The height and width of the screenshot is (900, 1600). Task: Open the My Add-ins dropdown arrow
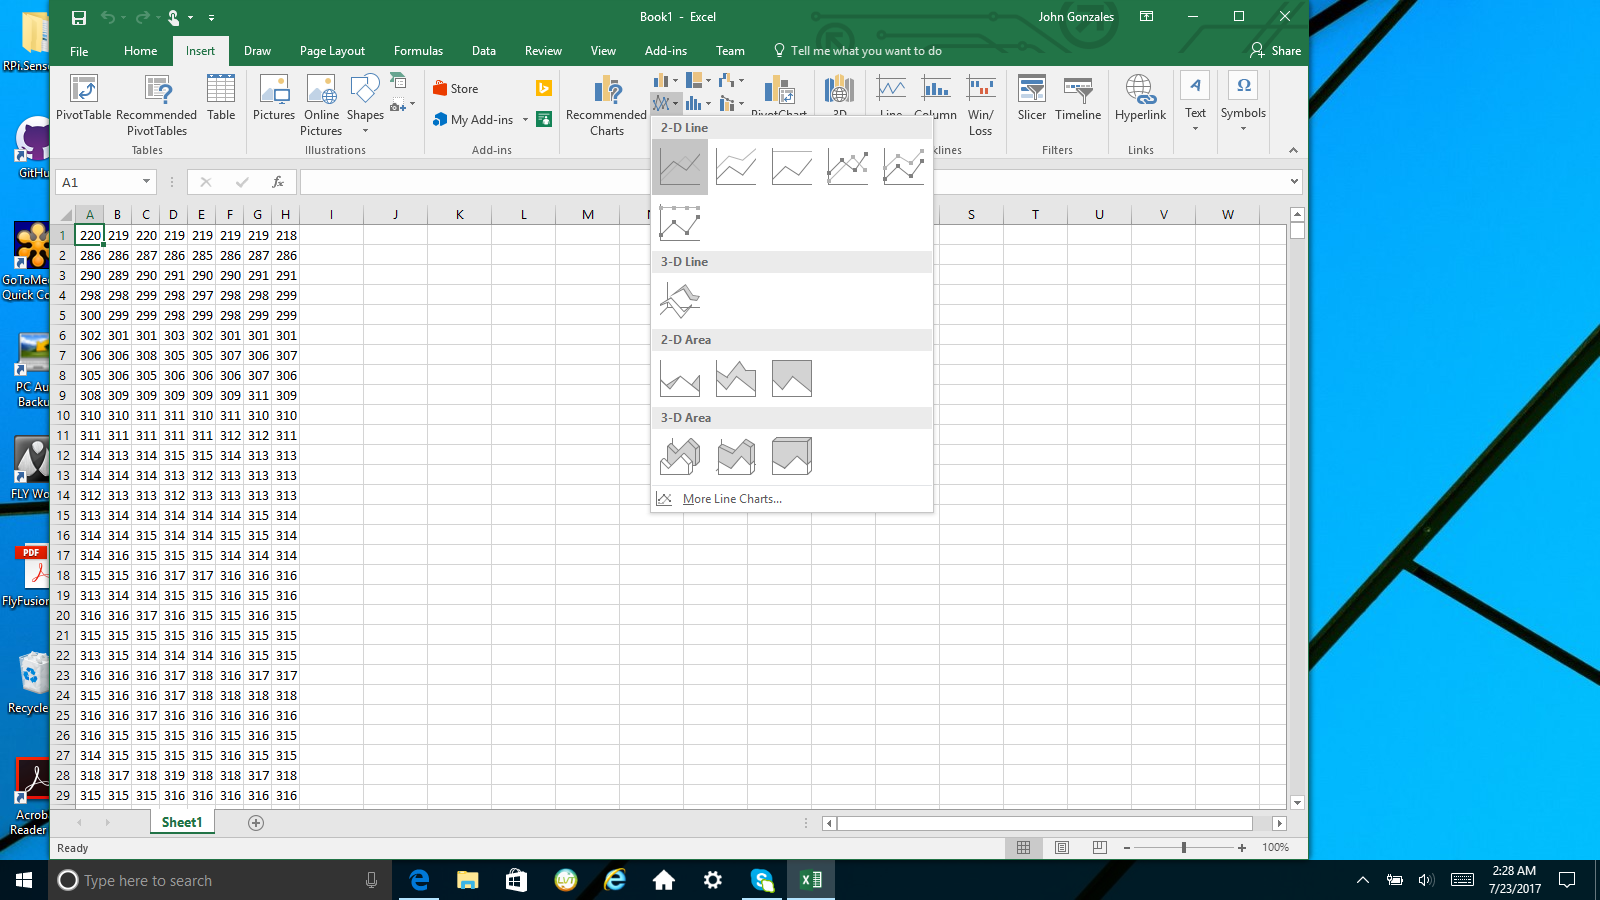[x=525, y=120]
